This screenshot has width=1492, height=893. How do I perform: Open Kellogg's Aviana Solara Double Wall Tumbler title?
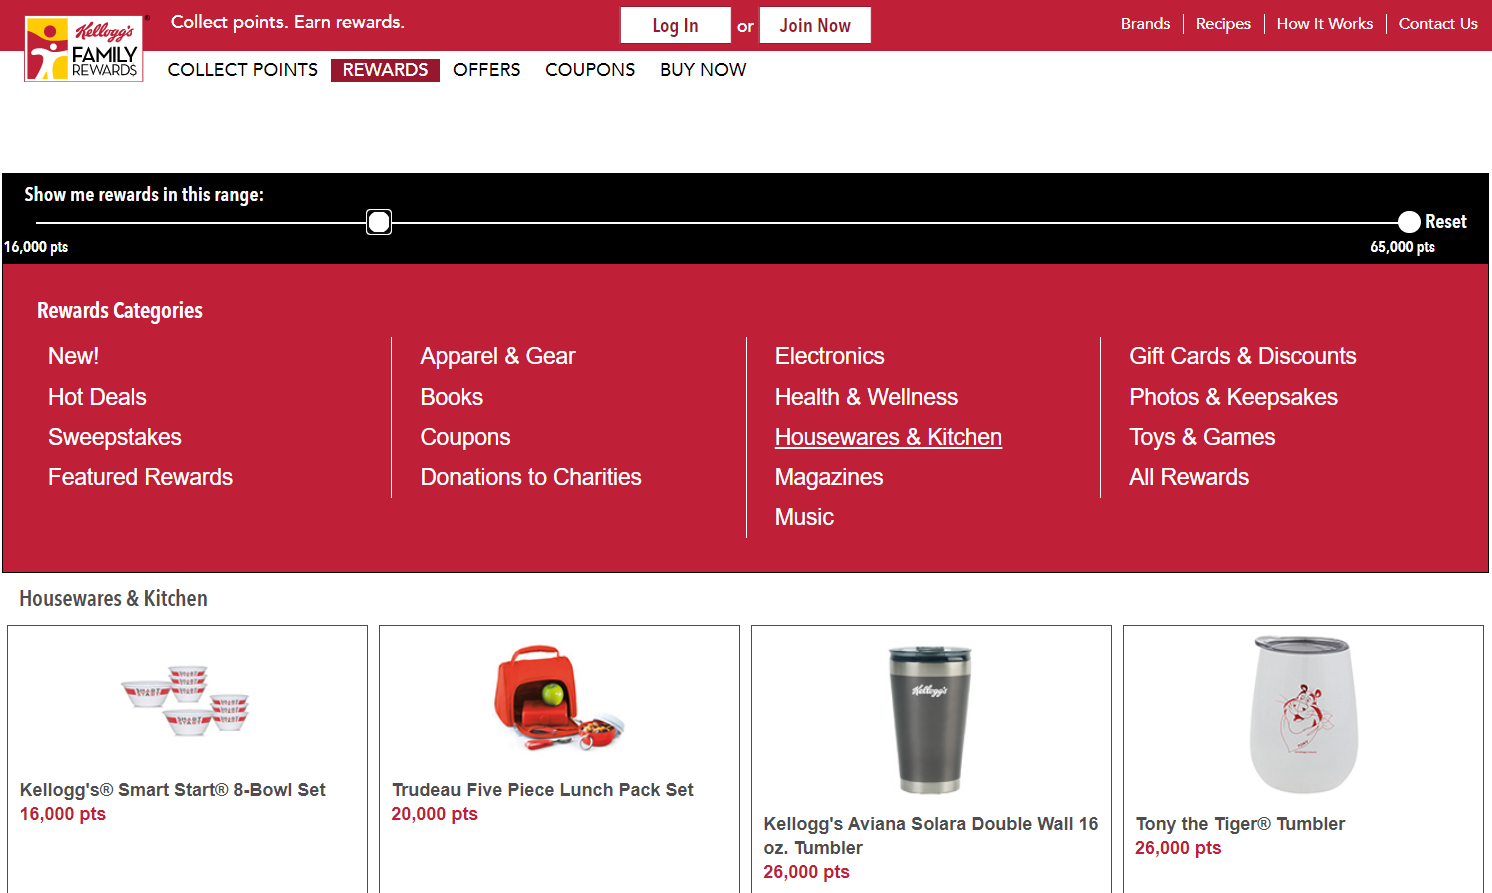931,836
